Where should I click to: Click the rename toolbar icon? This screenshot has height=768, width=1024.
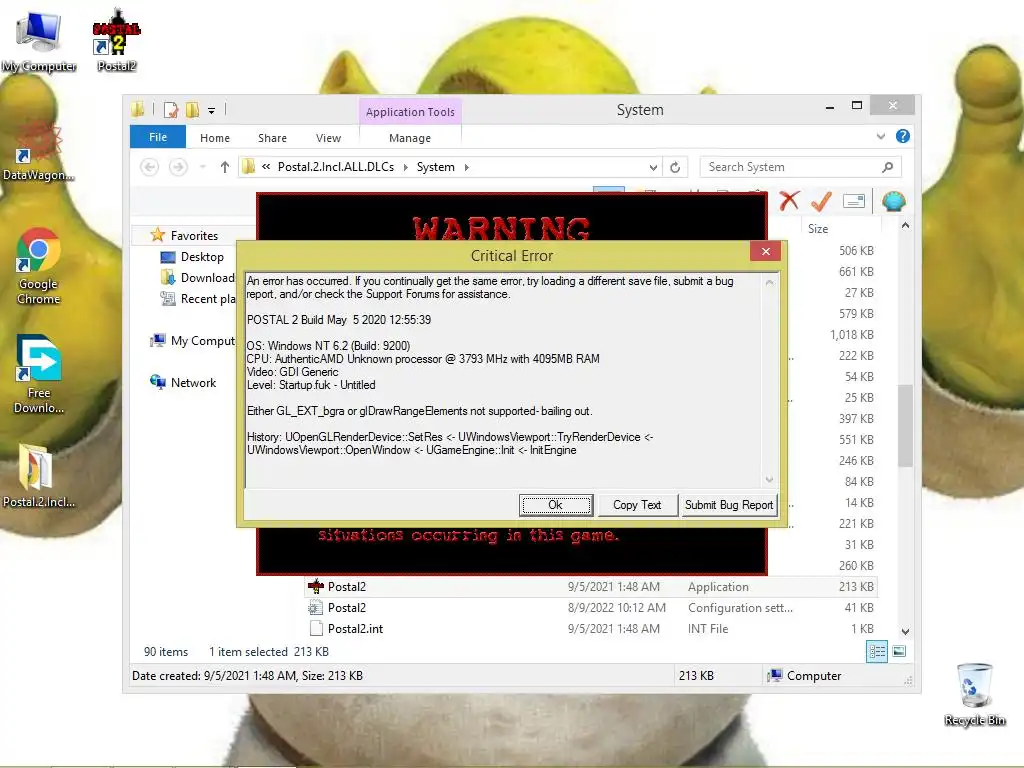[x=854, y=201]
